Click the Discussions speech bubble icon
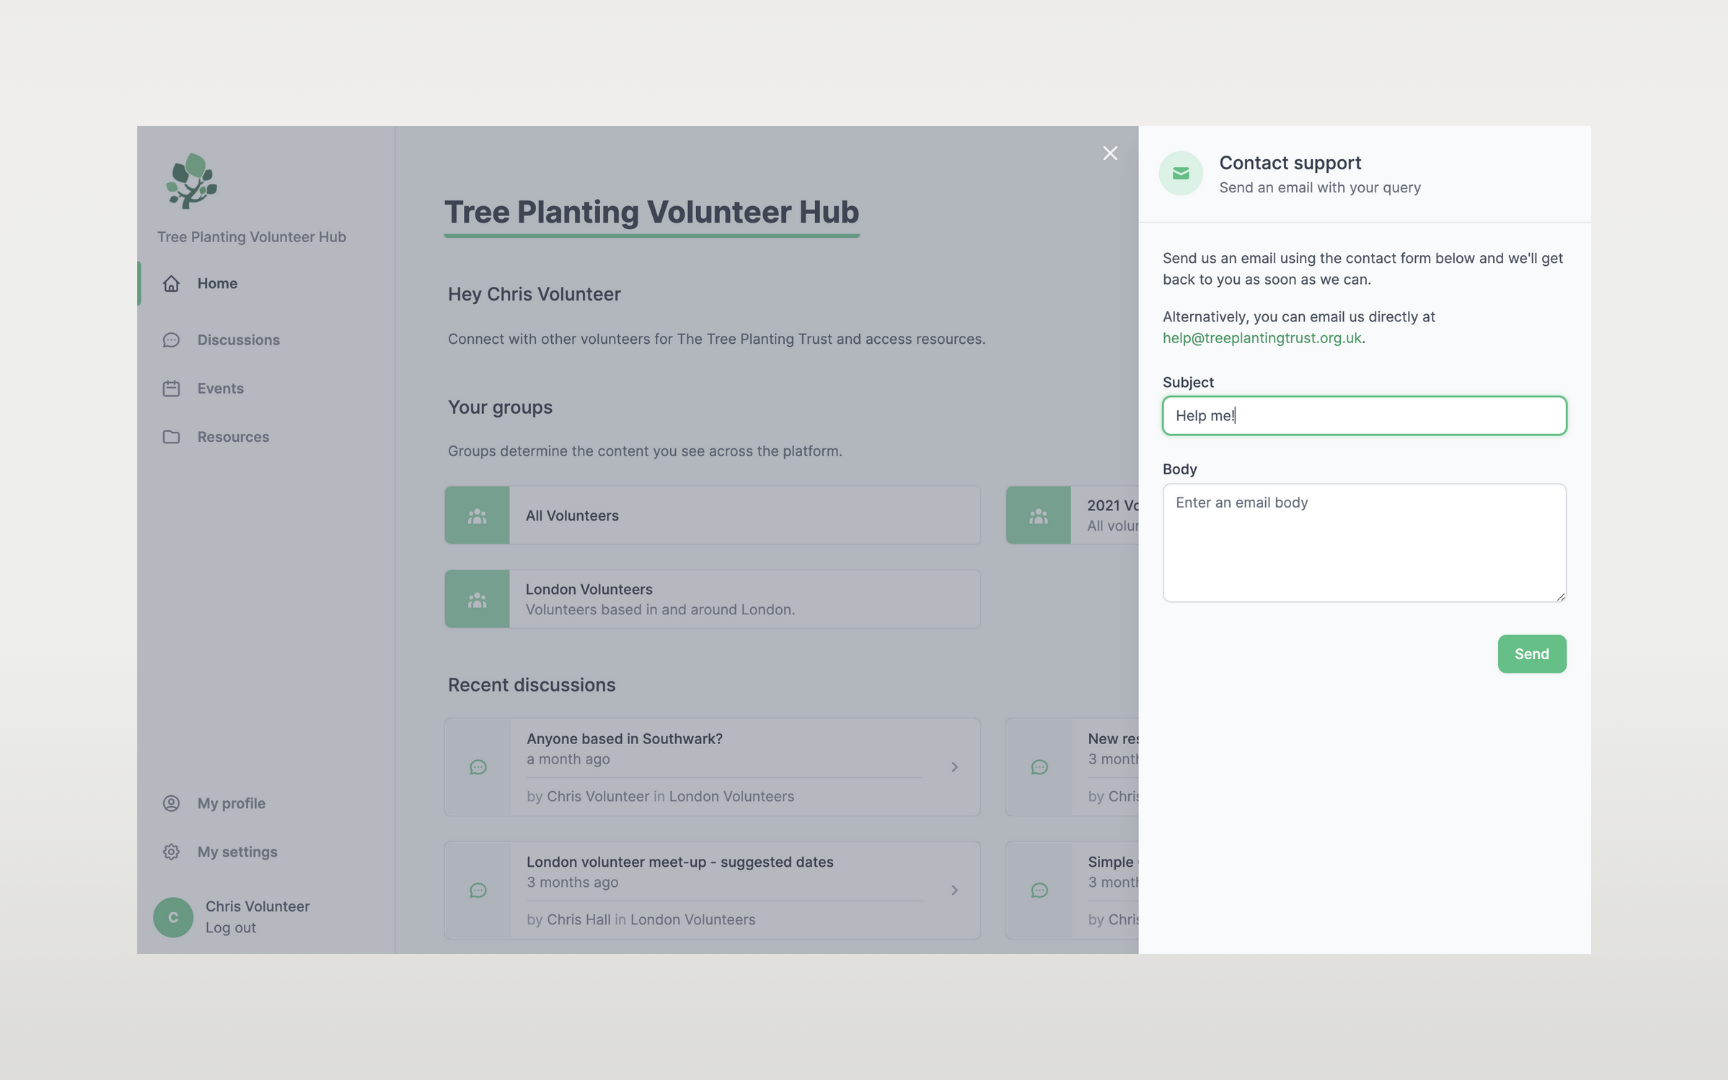This screenshot has height=1080, width=1728. coord(171,340)
